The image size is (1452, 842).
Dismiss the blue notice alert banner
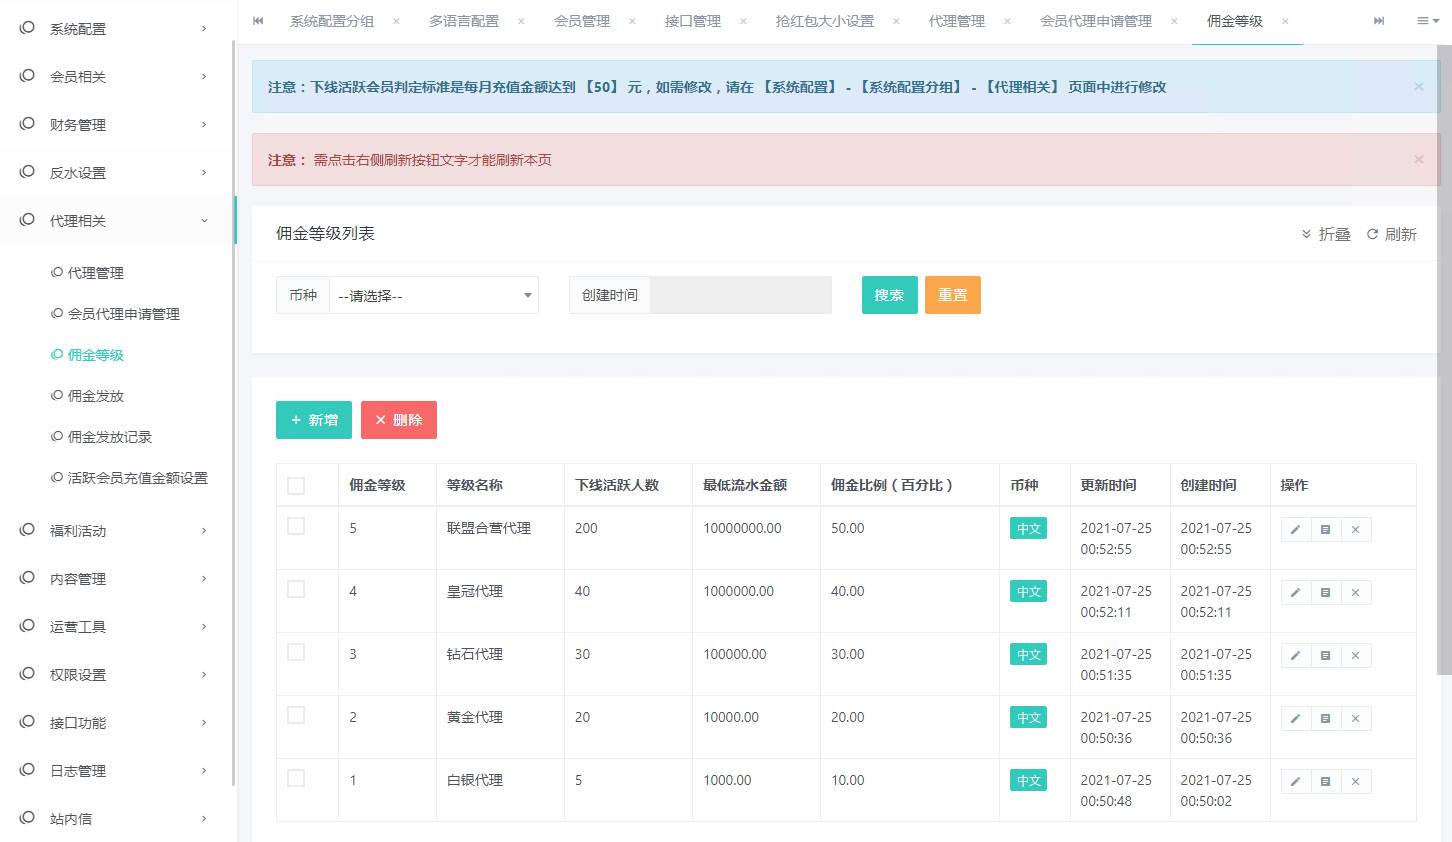tap(1418, 87)
